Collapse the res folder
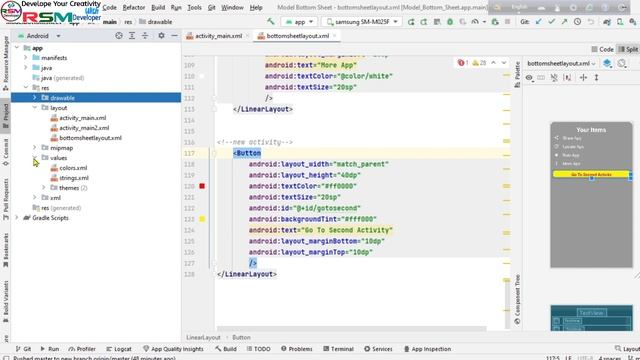640x360 pixels. click(26, 87)
